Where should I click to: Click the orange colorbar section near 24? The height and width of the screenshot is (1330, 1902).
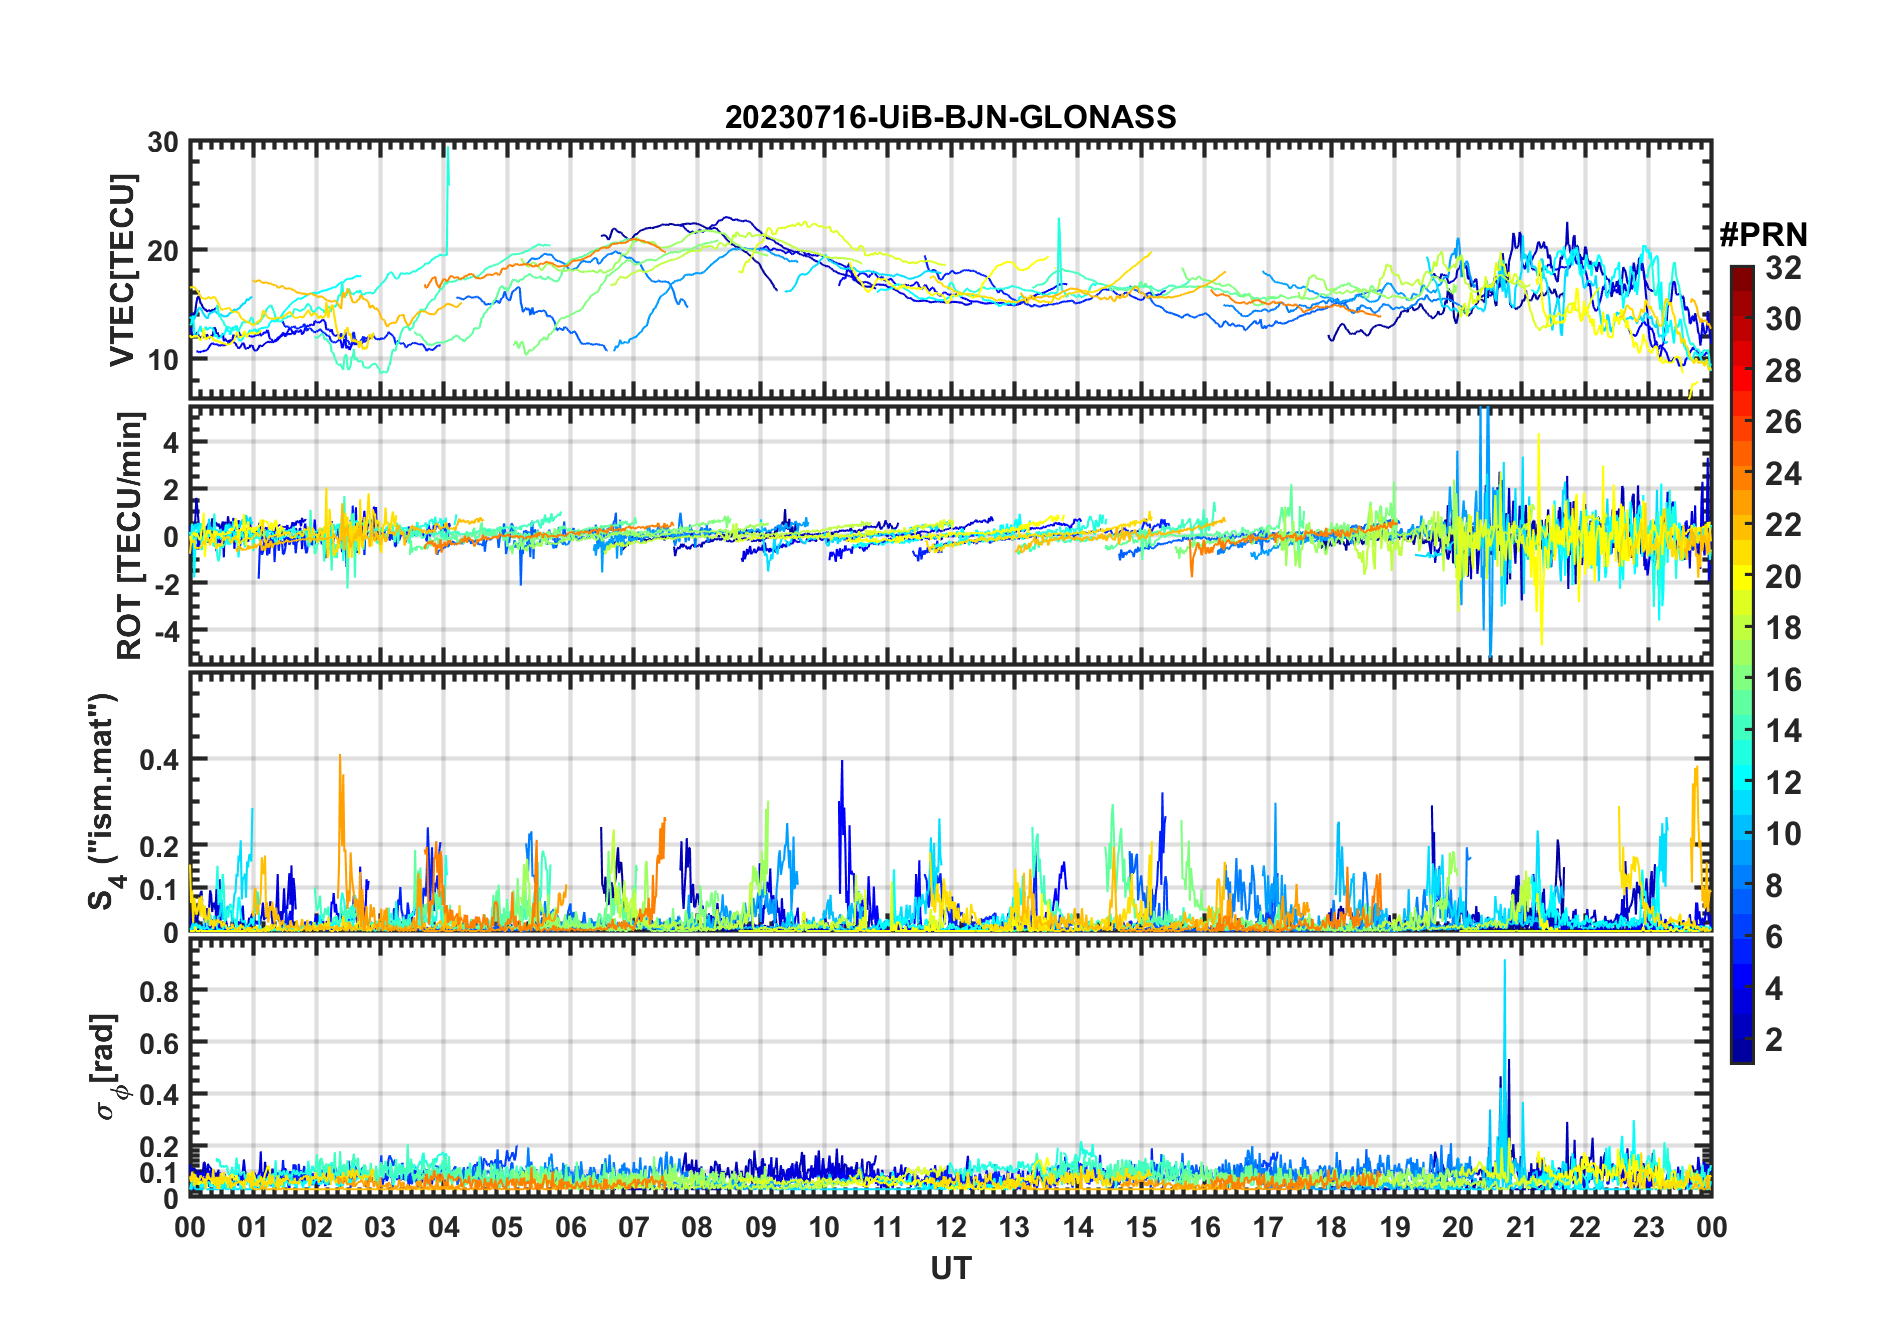(1742, 474)
